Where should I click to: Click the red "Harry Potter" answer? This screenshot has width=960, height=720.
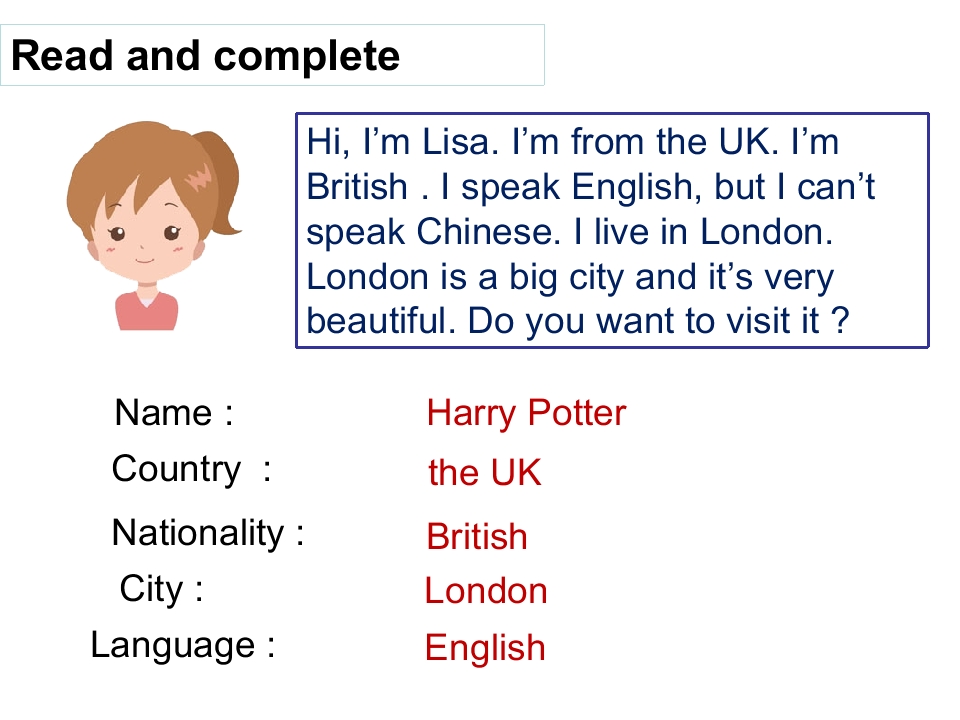[x=526, y=413]
